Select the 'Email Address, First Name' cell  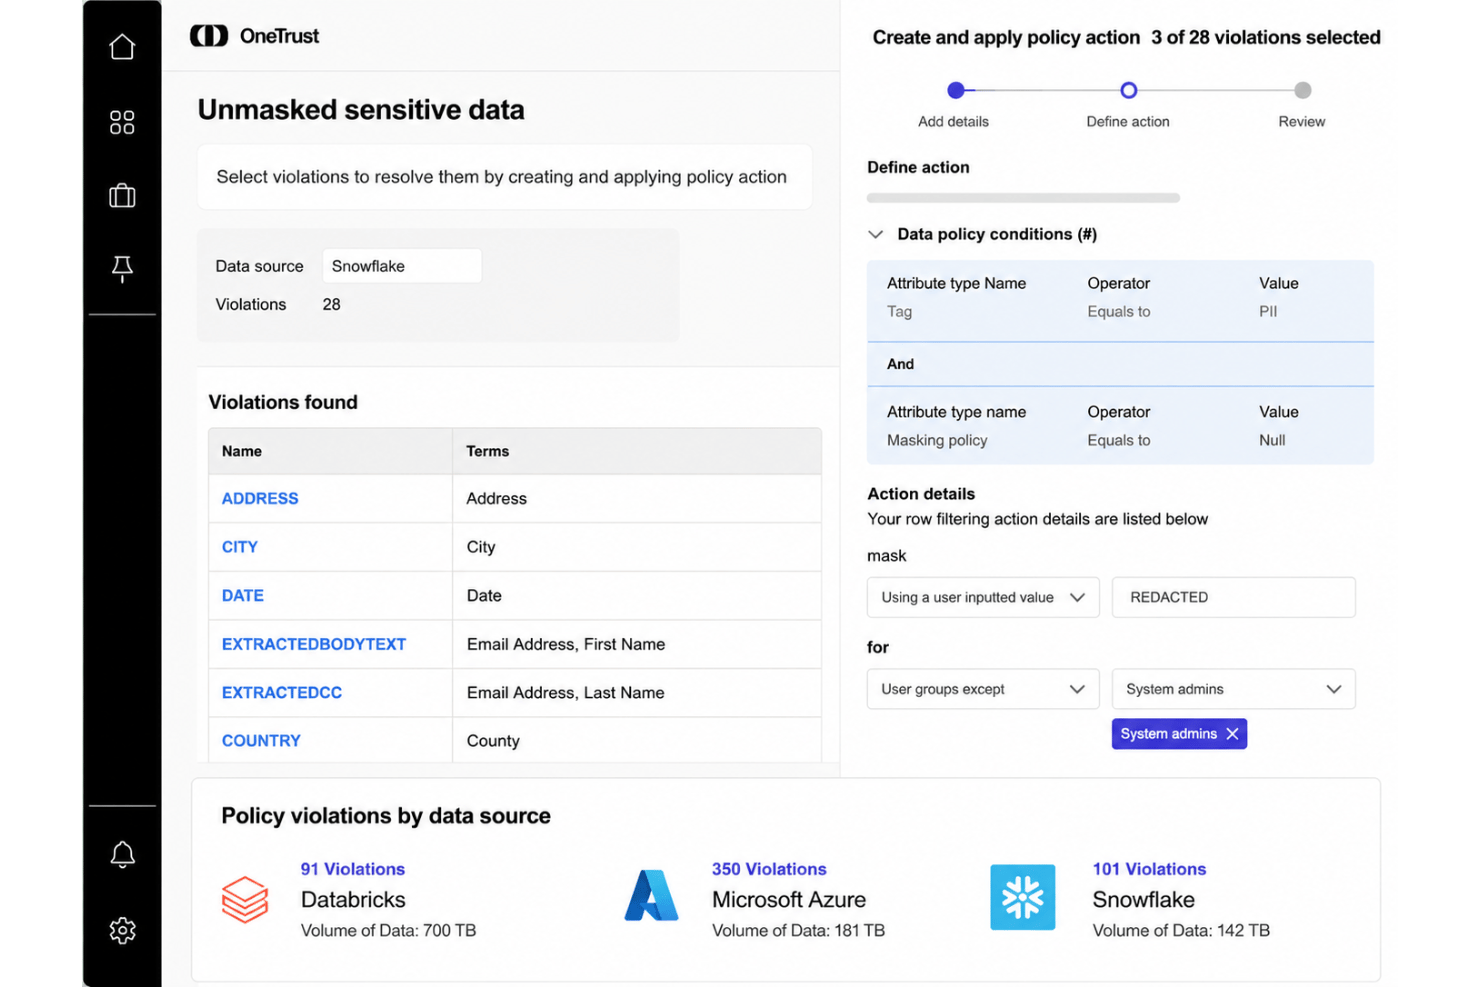tap(637, 644)
